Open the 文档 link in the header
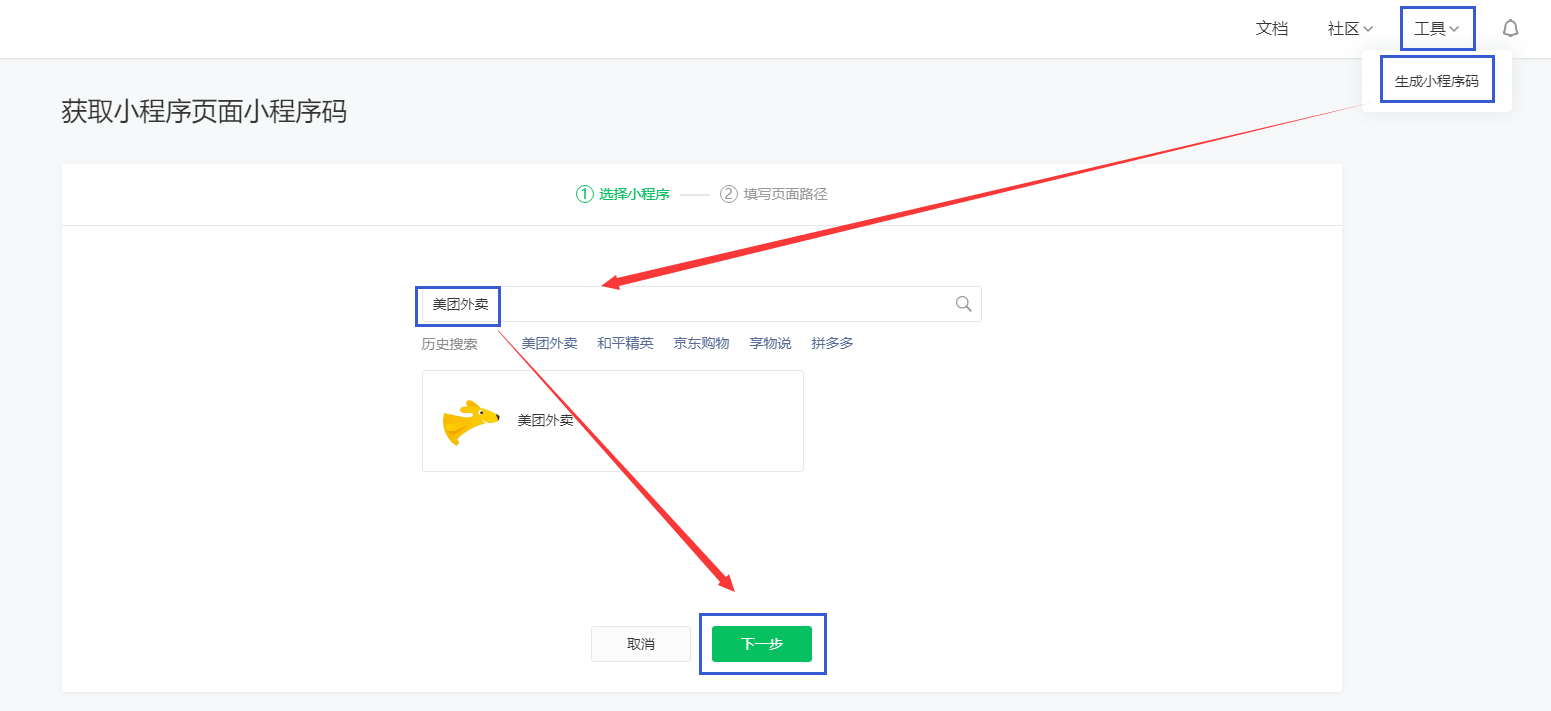 click(1271, 29)
